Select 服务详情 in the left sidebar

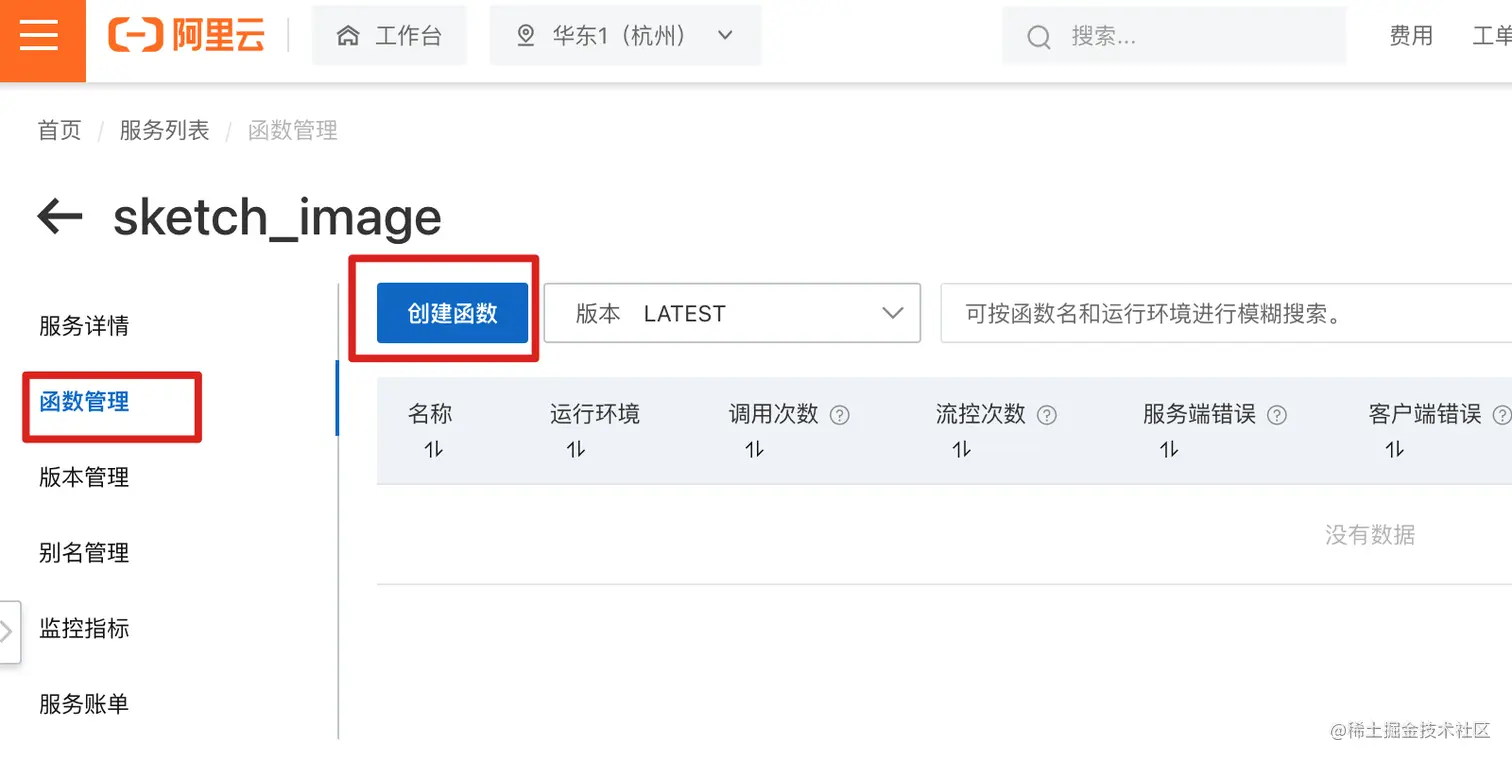click(84, 326)
